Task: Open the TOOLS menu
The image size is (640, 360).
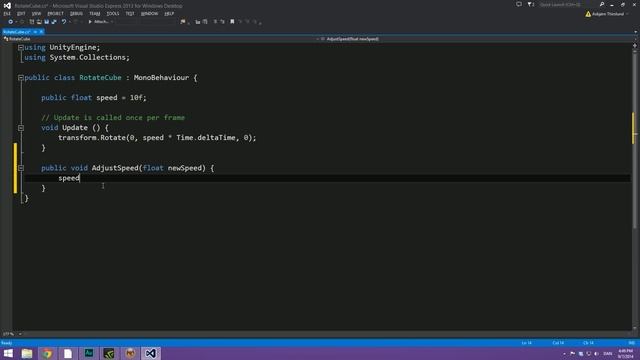Action: point(113,13)
